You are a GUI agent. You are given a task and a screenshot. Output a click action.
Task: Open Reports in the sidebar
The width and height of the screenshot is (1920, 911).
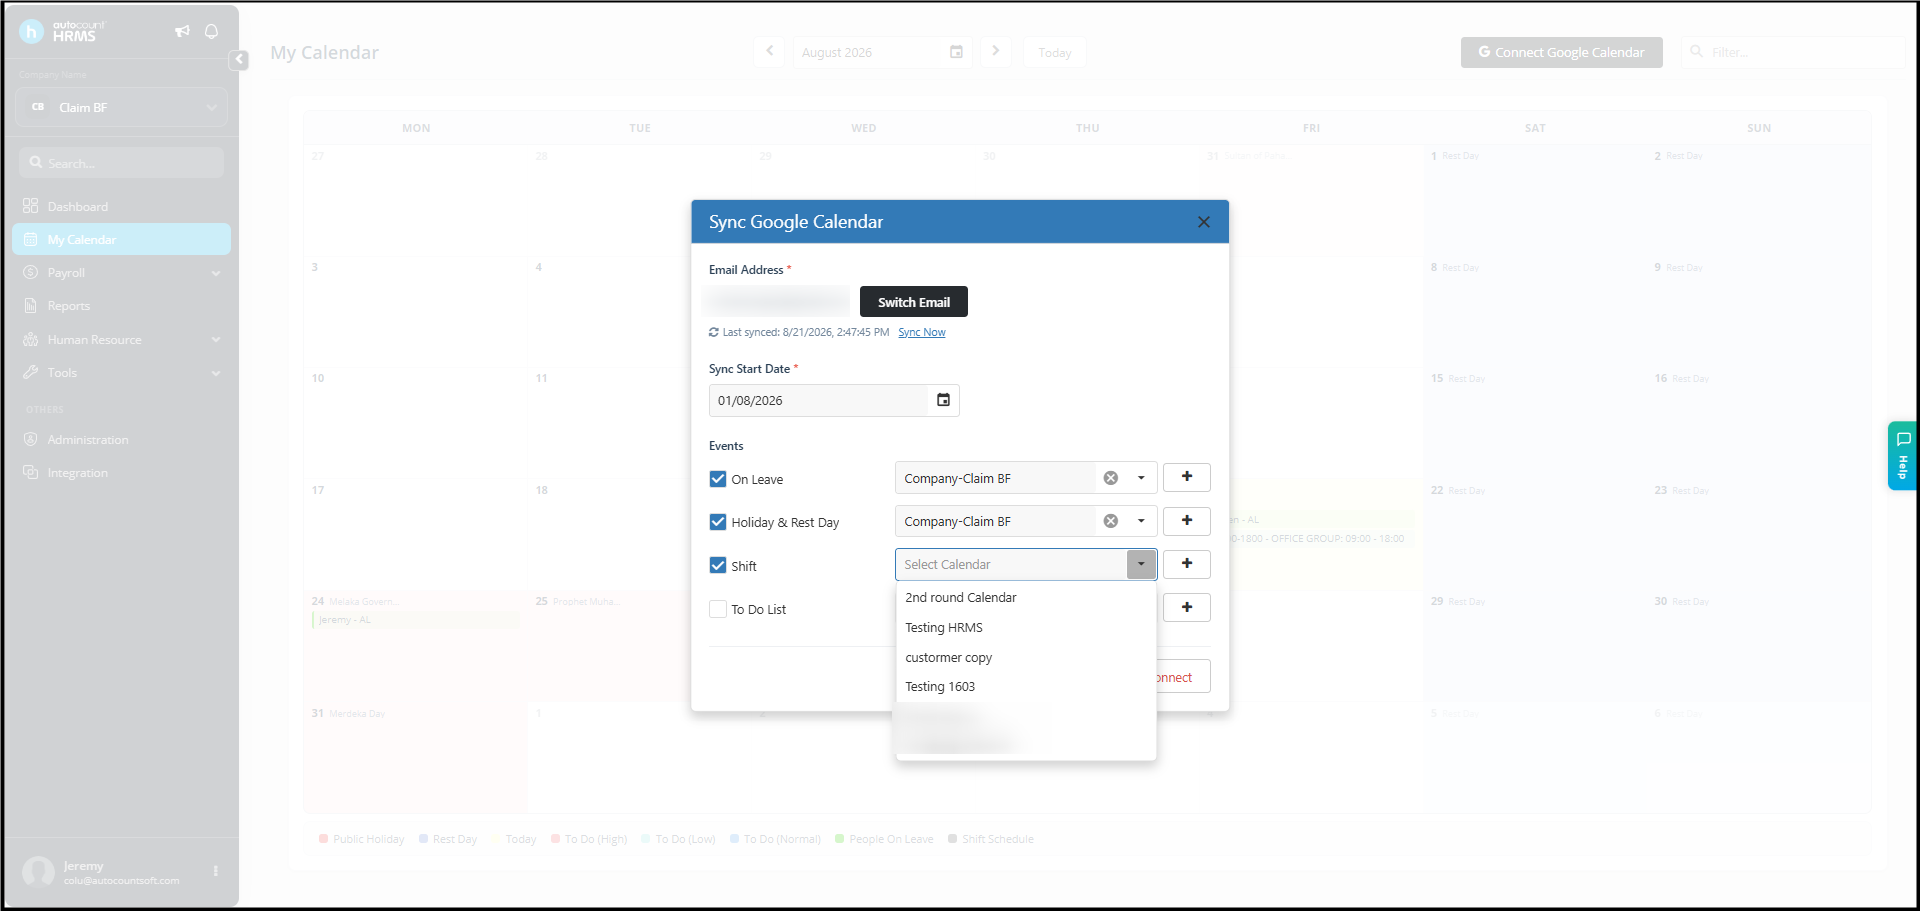[x=121, y=306]
